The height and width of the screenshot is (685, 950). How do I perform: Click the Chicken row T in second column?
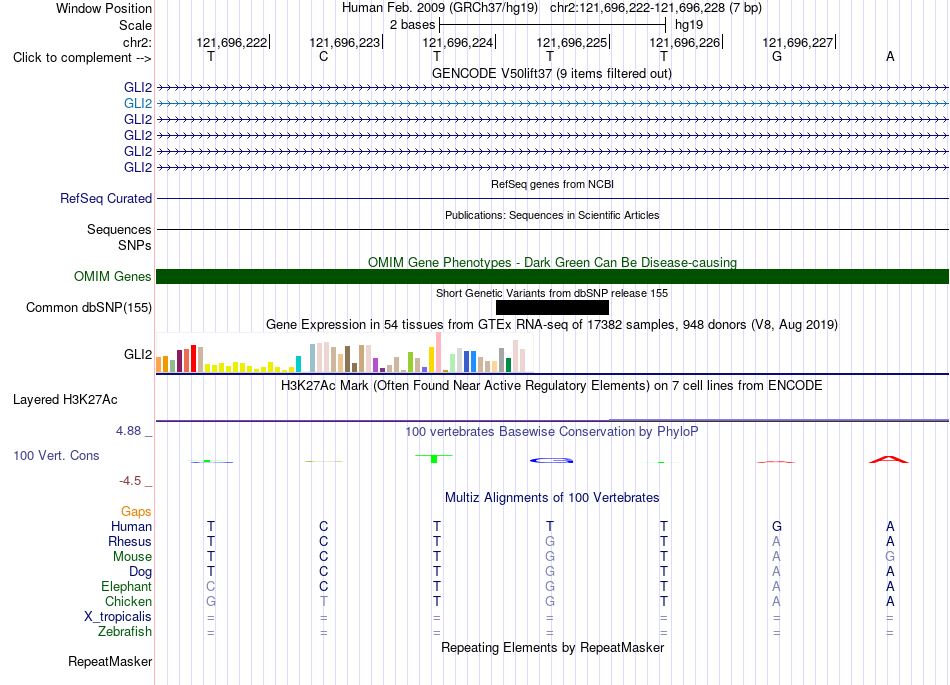pos(324,601)
